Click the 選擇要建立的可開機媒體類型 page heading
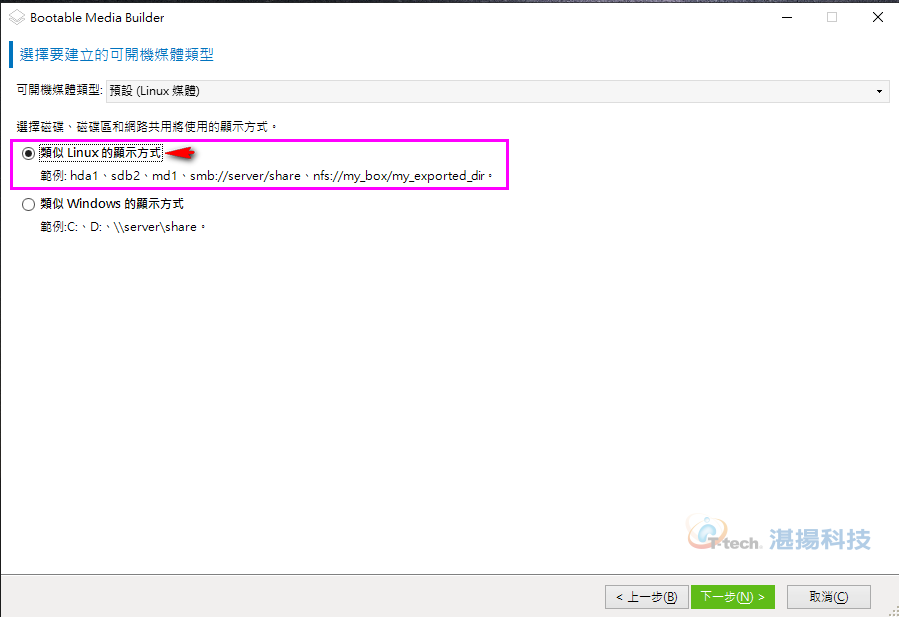 coord(116,55)
